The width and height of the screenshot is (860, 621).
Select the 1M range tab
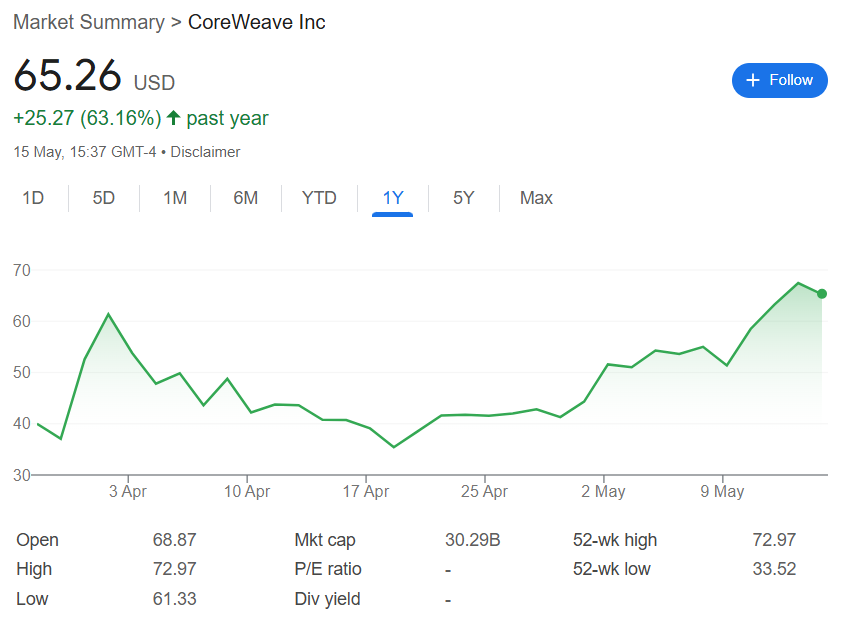[x=175, y=198]
